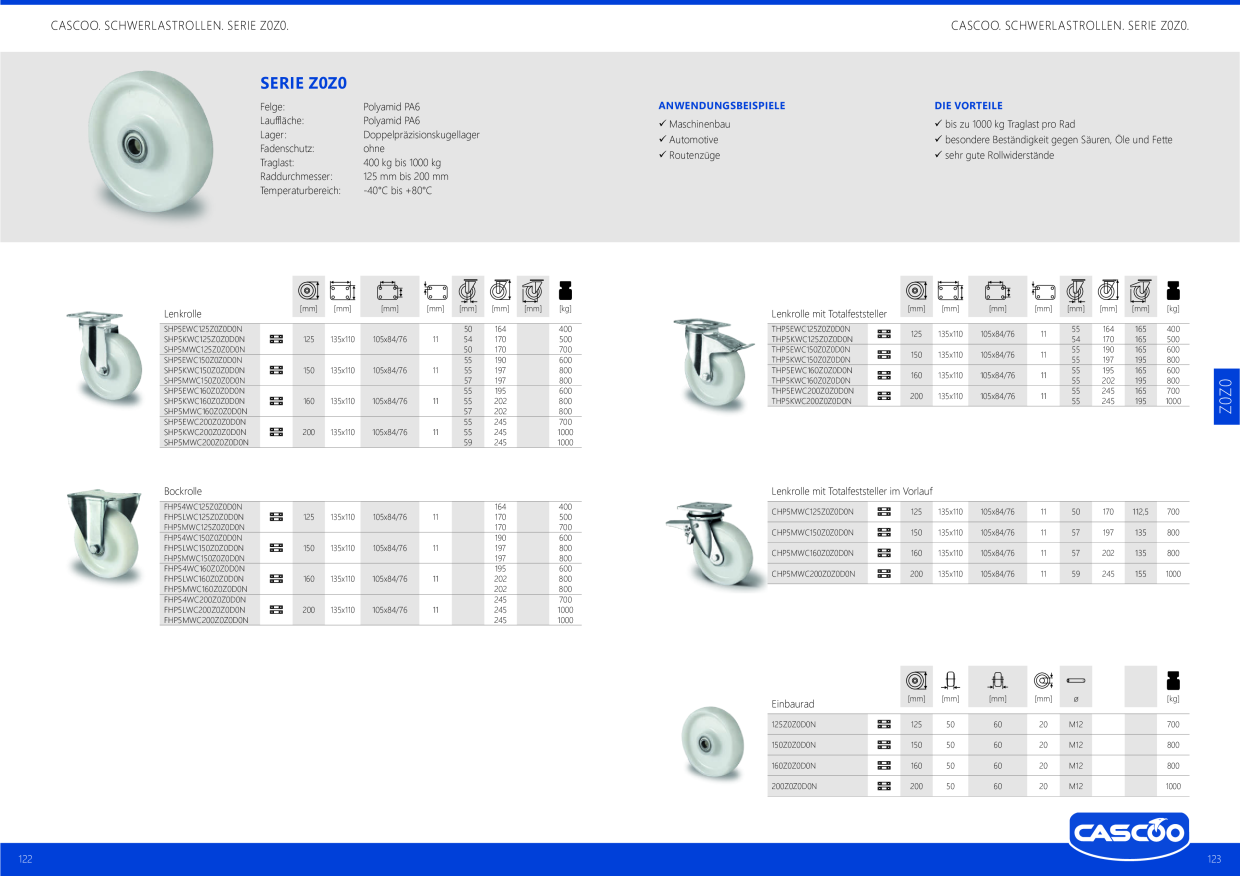1240x876 pixels.
Task: Click model THP5EWC160Z0Z0D0N
Action: [812, 370]
